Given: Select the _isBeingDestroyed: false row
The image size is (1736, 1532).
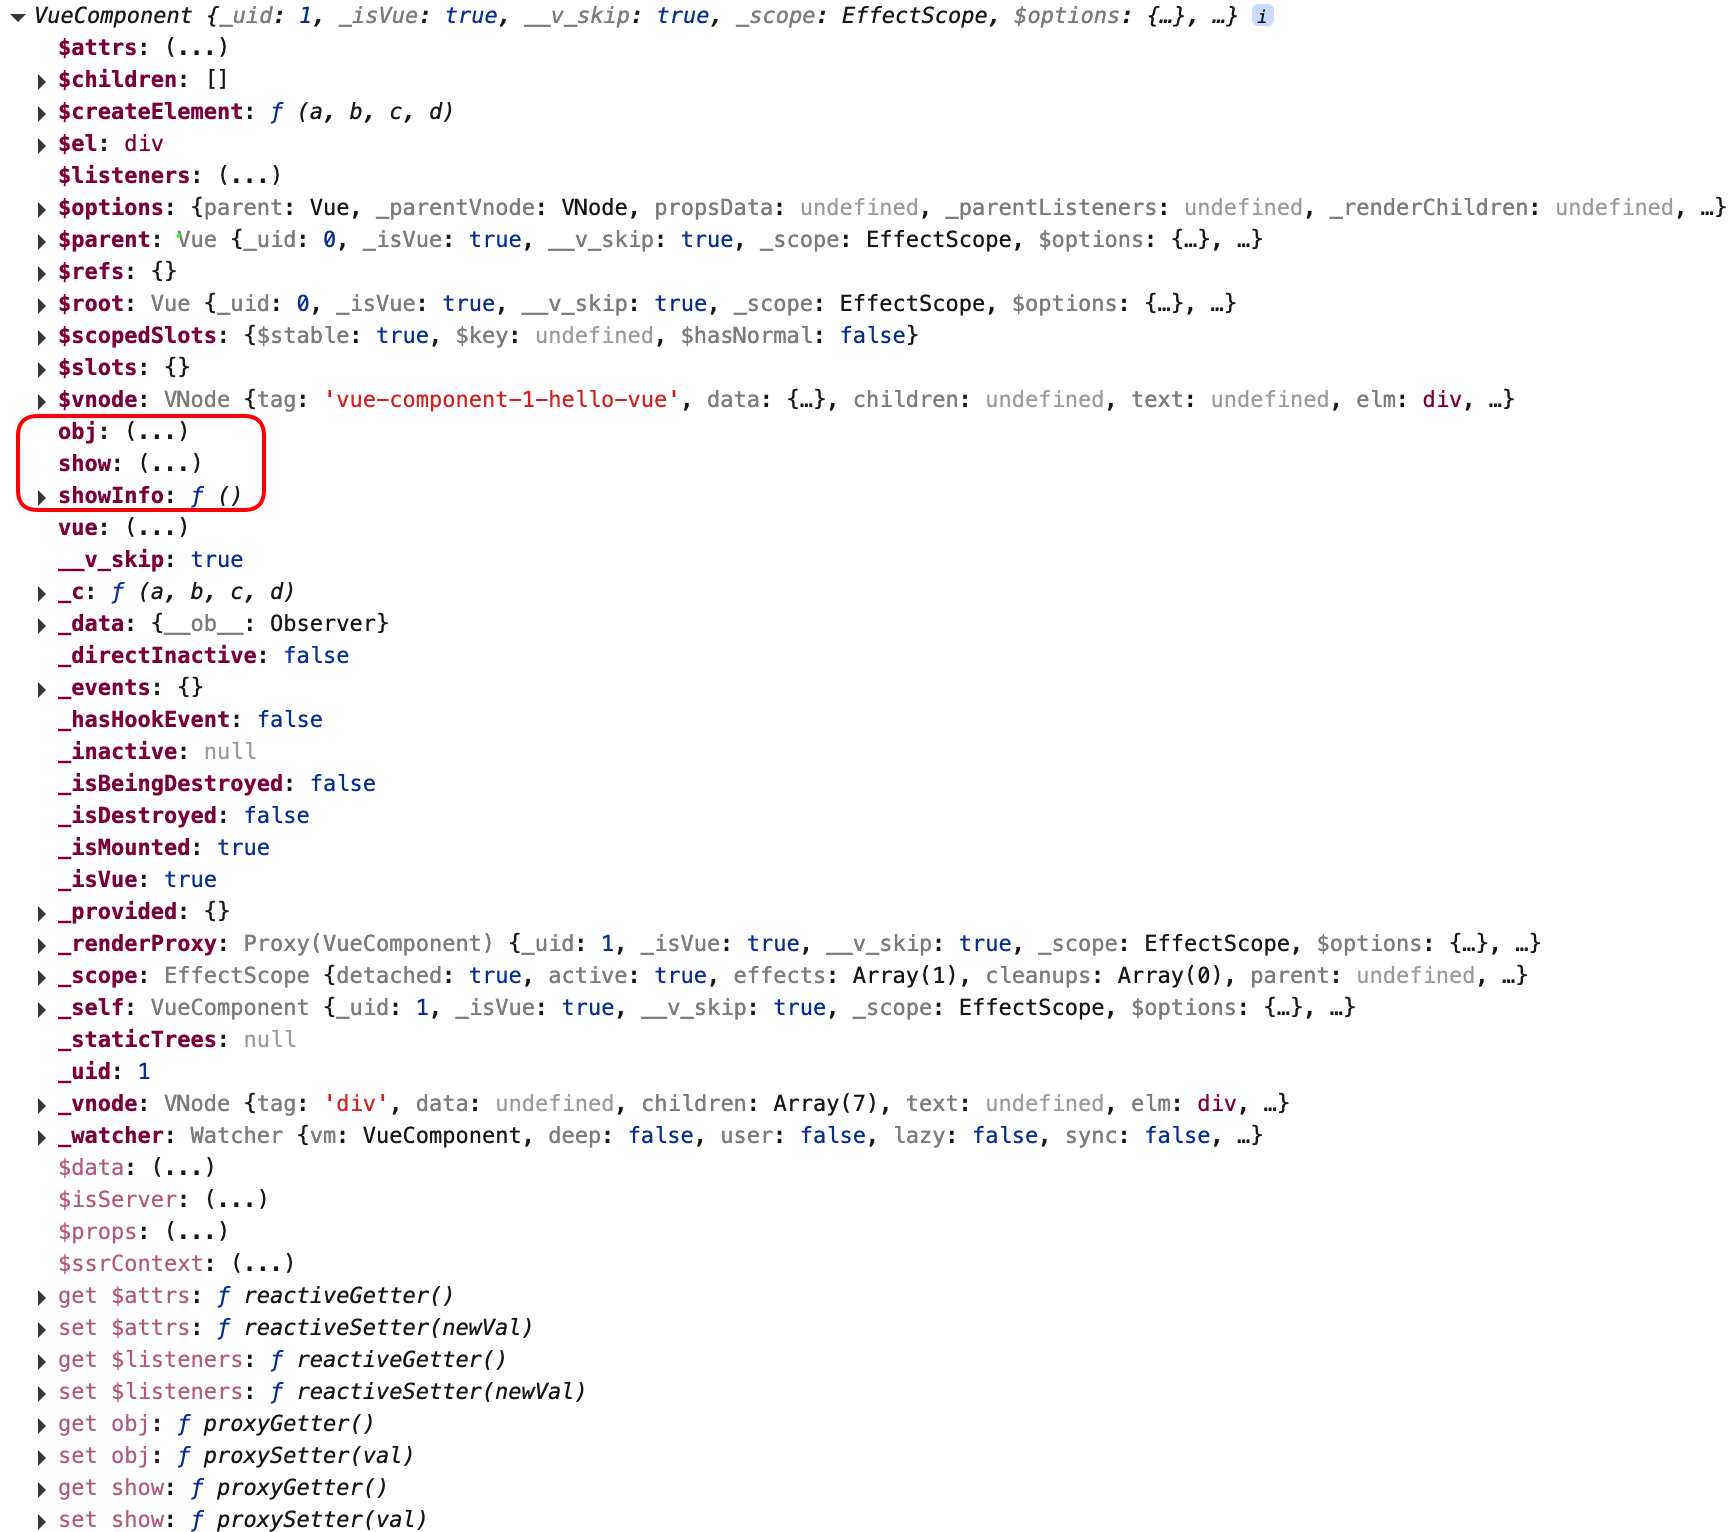Looking at the screenshot, I should (x=217, y=783).
